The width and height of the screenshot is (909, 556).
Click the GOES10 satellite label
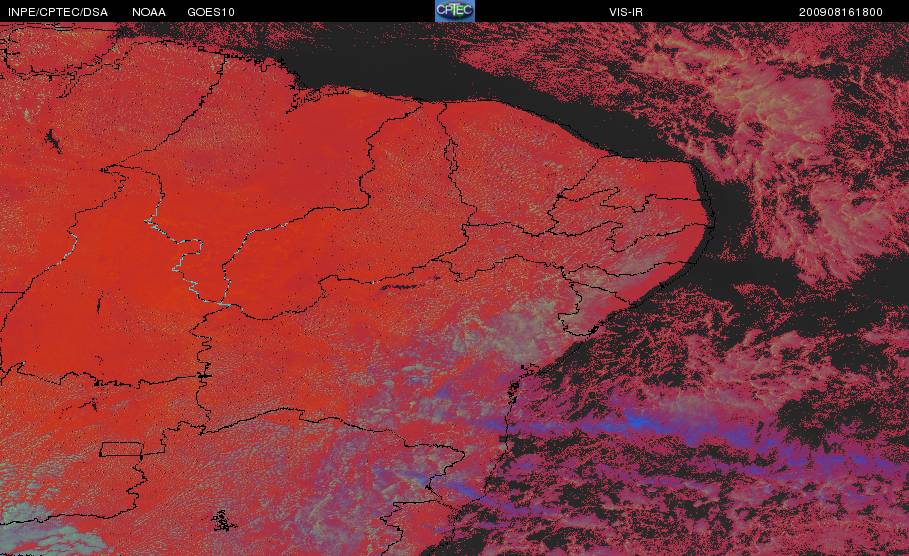(x=211, y=12)
